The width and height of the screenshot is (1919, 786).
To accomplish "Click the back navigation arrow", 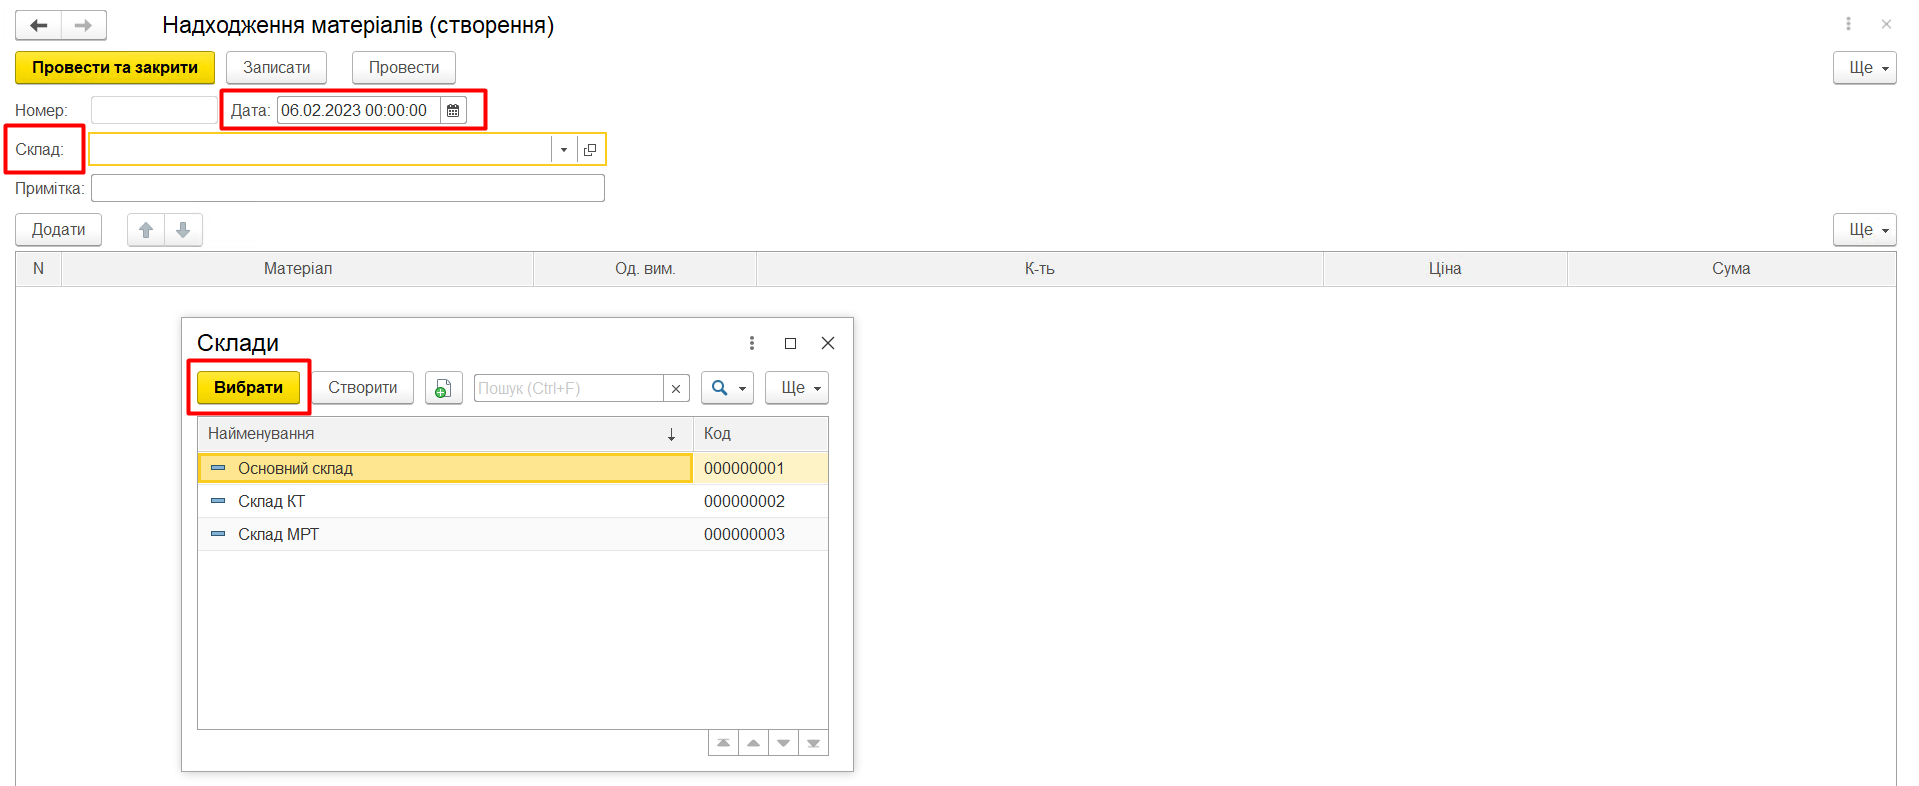I will pos(39,25).
